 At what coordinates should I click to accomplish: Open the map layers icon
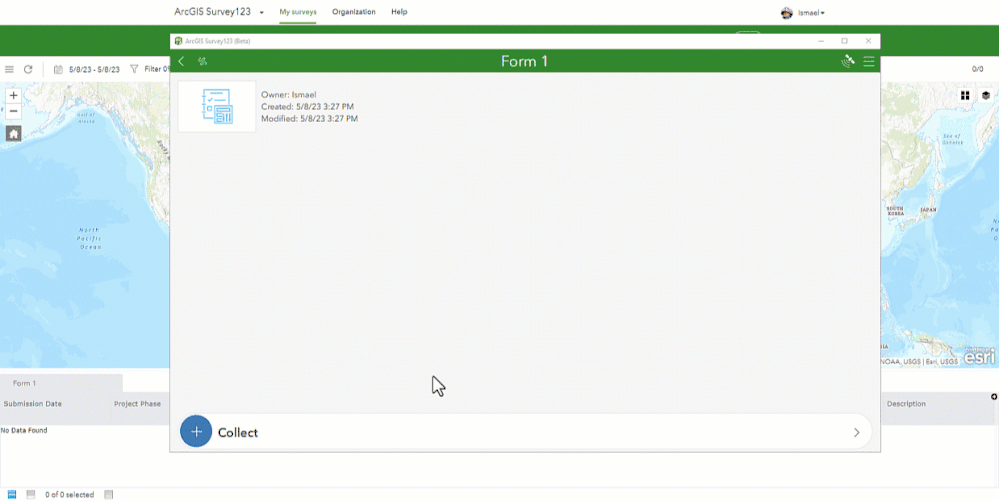(986, 96)
